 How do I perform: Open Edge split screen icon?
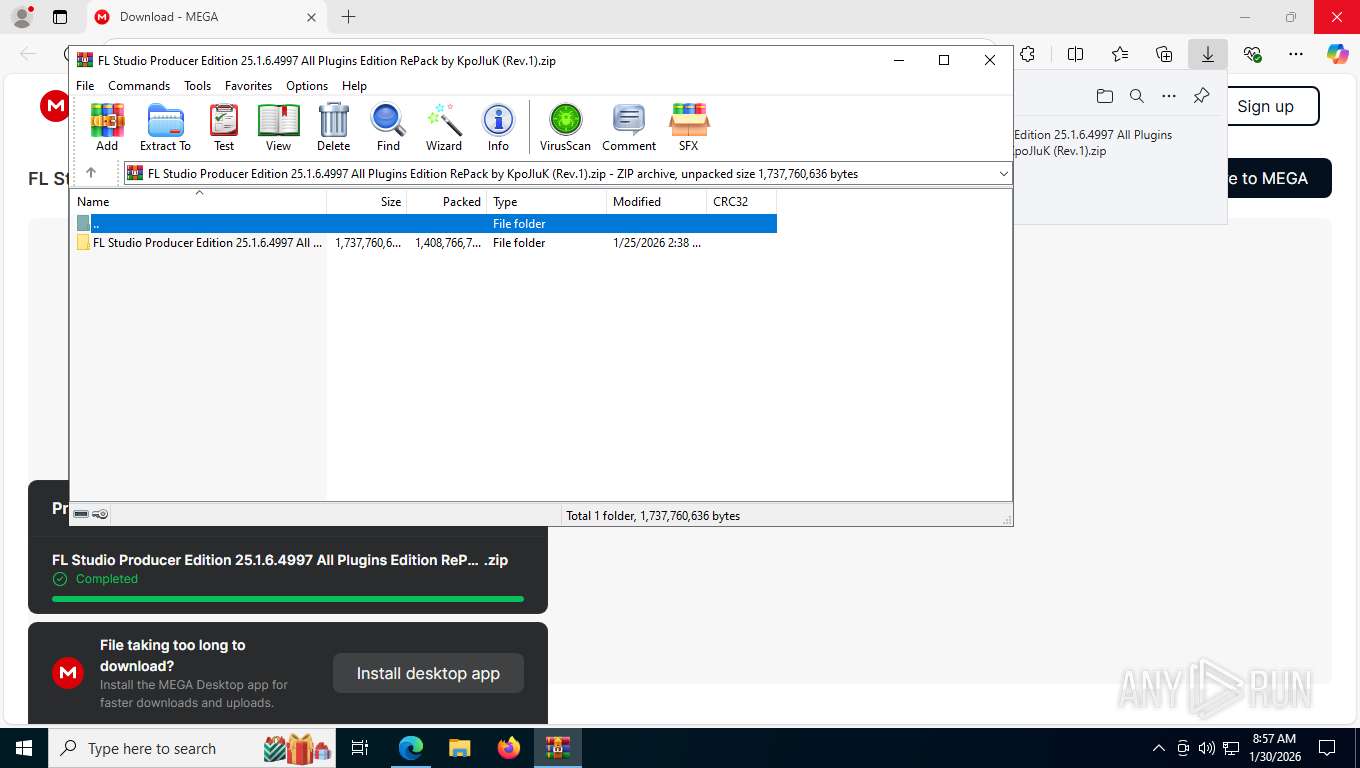1075,54
